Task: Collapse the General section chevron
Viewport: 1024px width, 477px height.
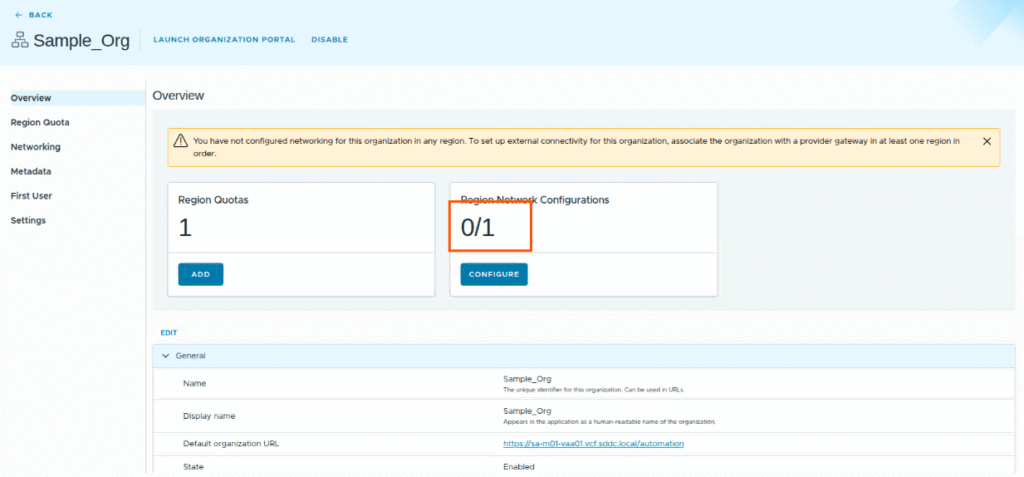Action: (165, 355)
